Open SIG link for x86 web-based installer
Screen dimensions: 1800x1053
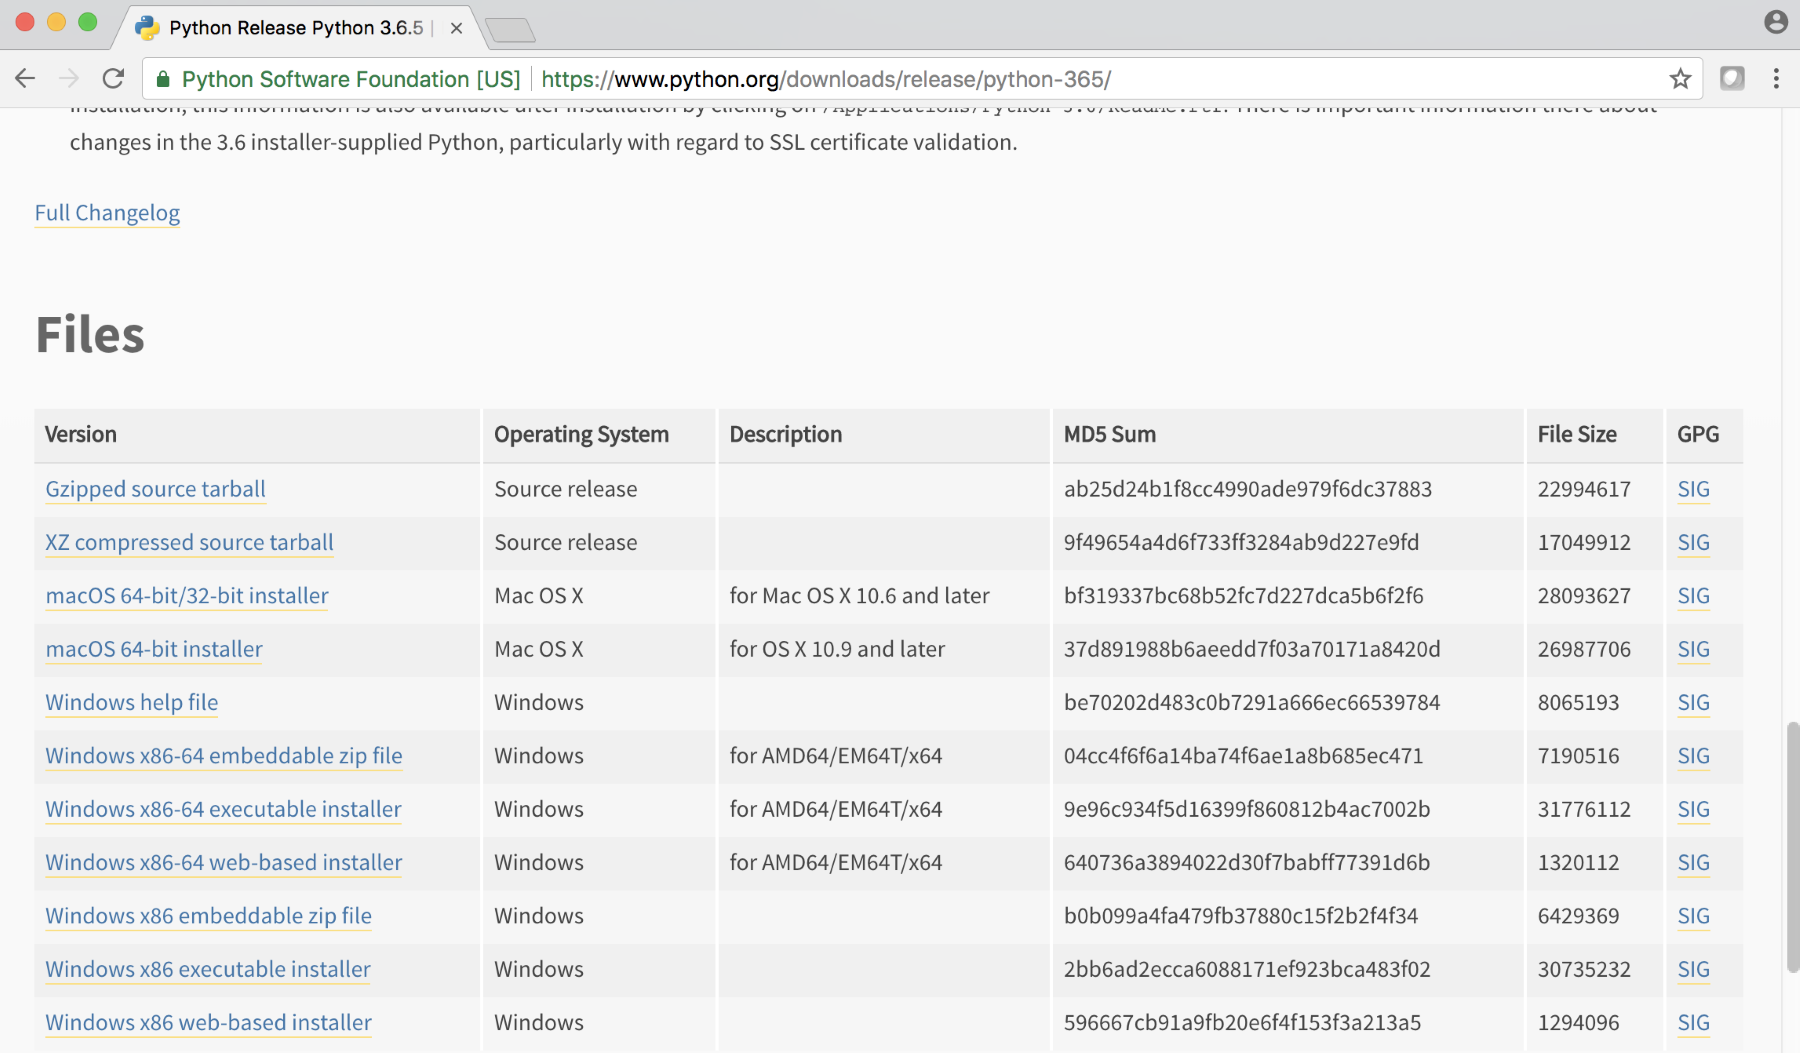[x=1693, y=1022]
